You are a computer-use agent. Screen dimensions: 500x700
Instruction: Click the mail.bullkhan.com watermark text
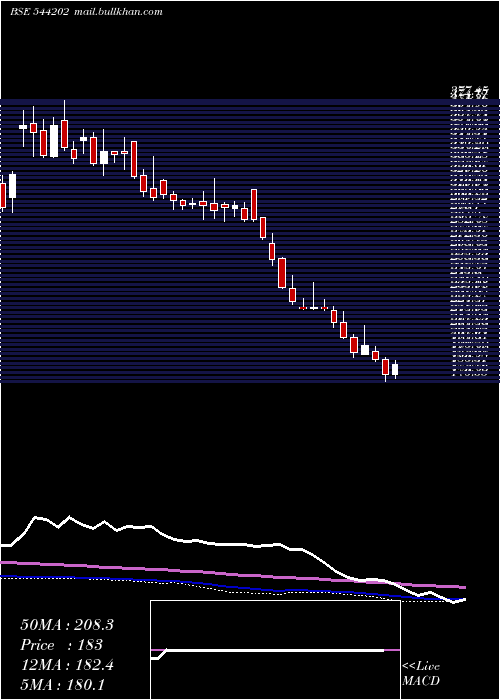117,12
